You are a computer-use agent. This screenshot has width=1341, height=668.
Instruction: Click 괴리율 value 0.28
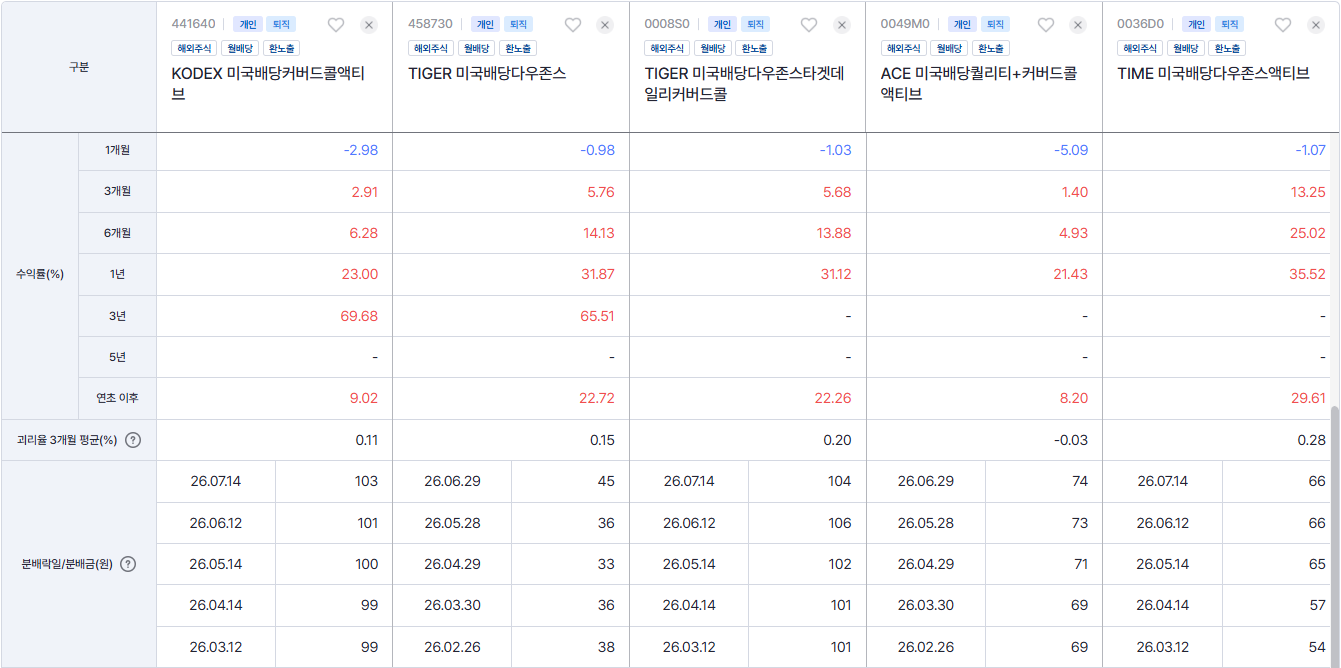click(x=1312, y=440)
